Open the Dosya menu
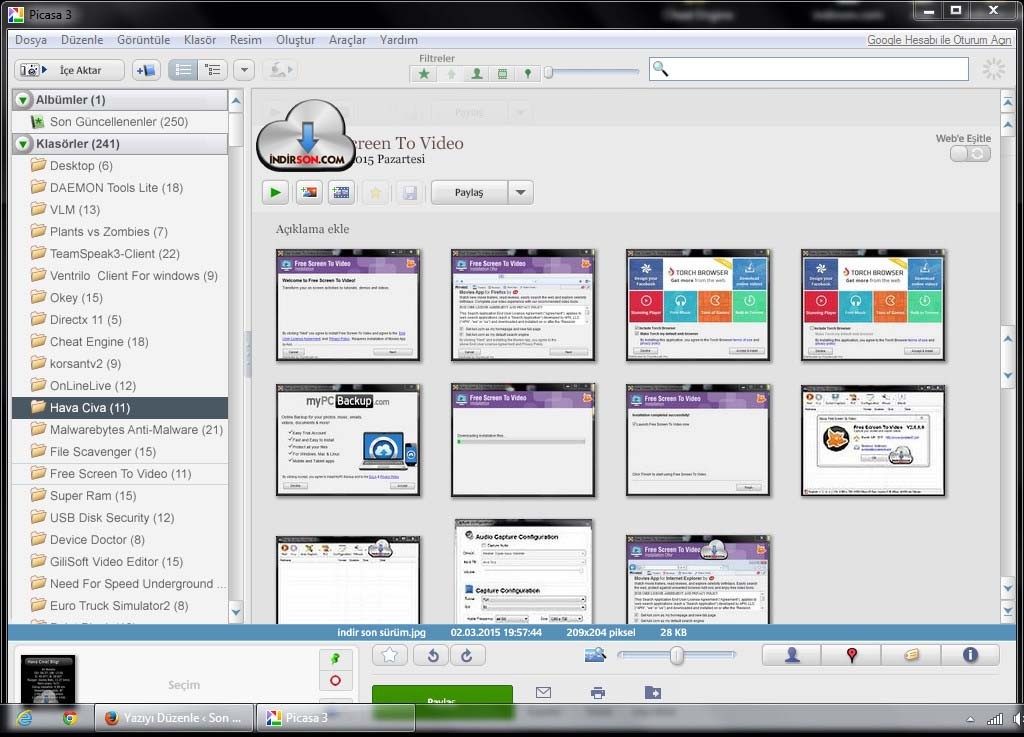The image size is (1024, 737). click(31, 40)
